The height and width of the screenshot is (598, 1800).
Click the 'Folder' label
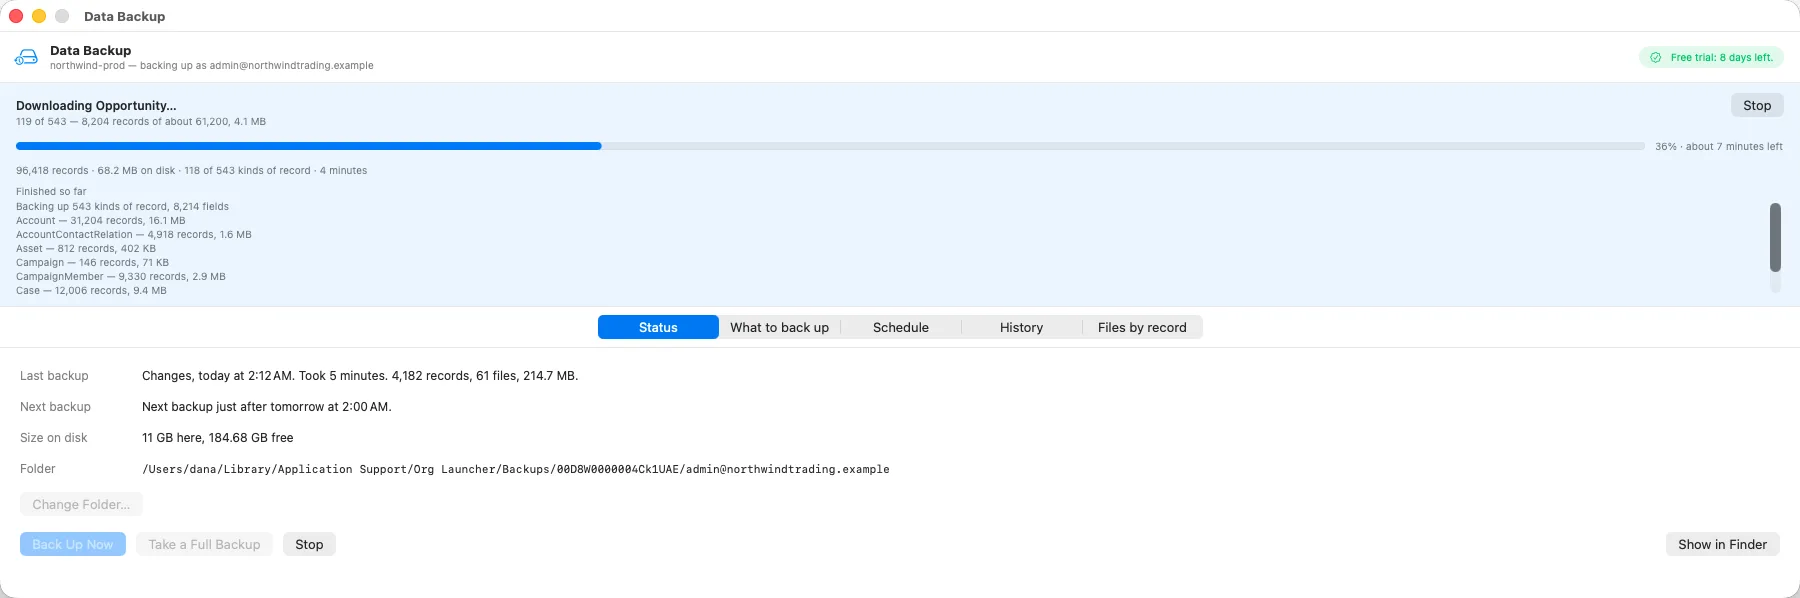tap(38, 469)
